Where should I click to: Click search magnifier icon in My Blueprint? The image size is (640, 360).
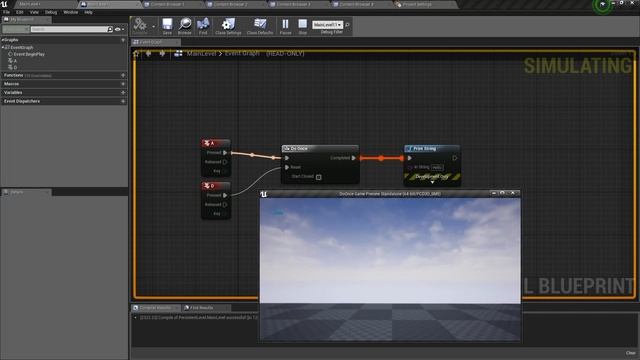(x=110, y=29)
